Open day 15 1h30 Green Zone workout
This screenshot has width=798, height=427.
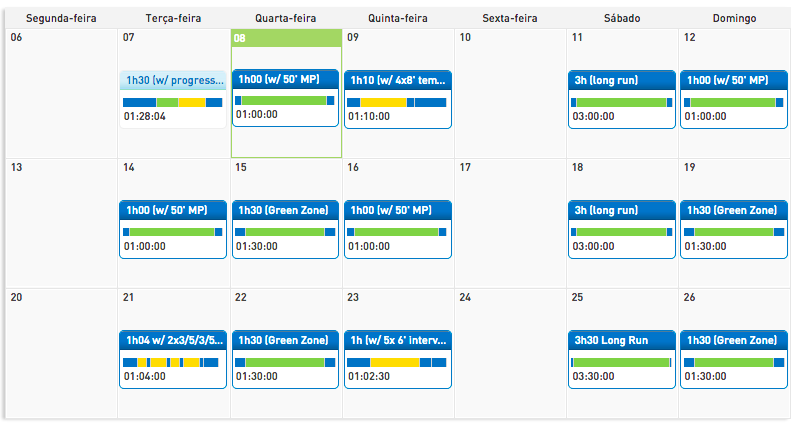(285, 210)
